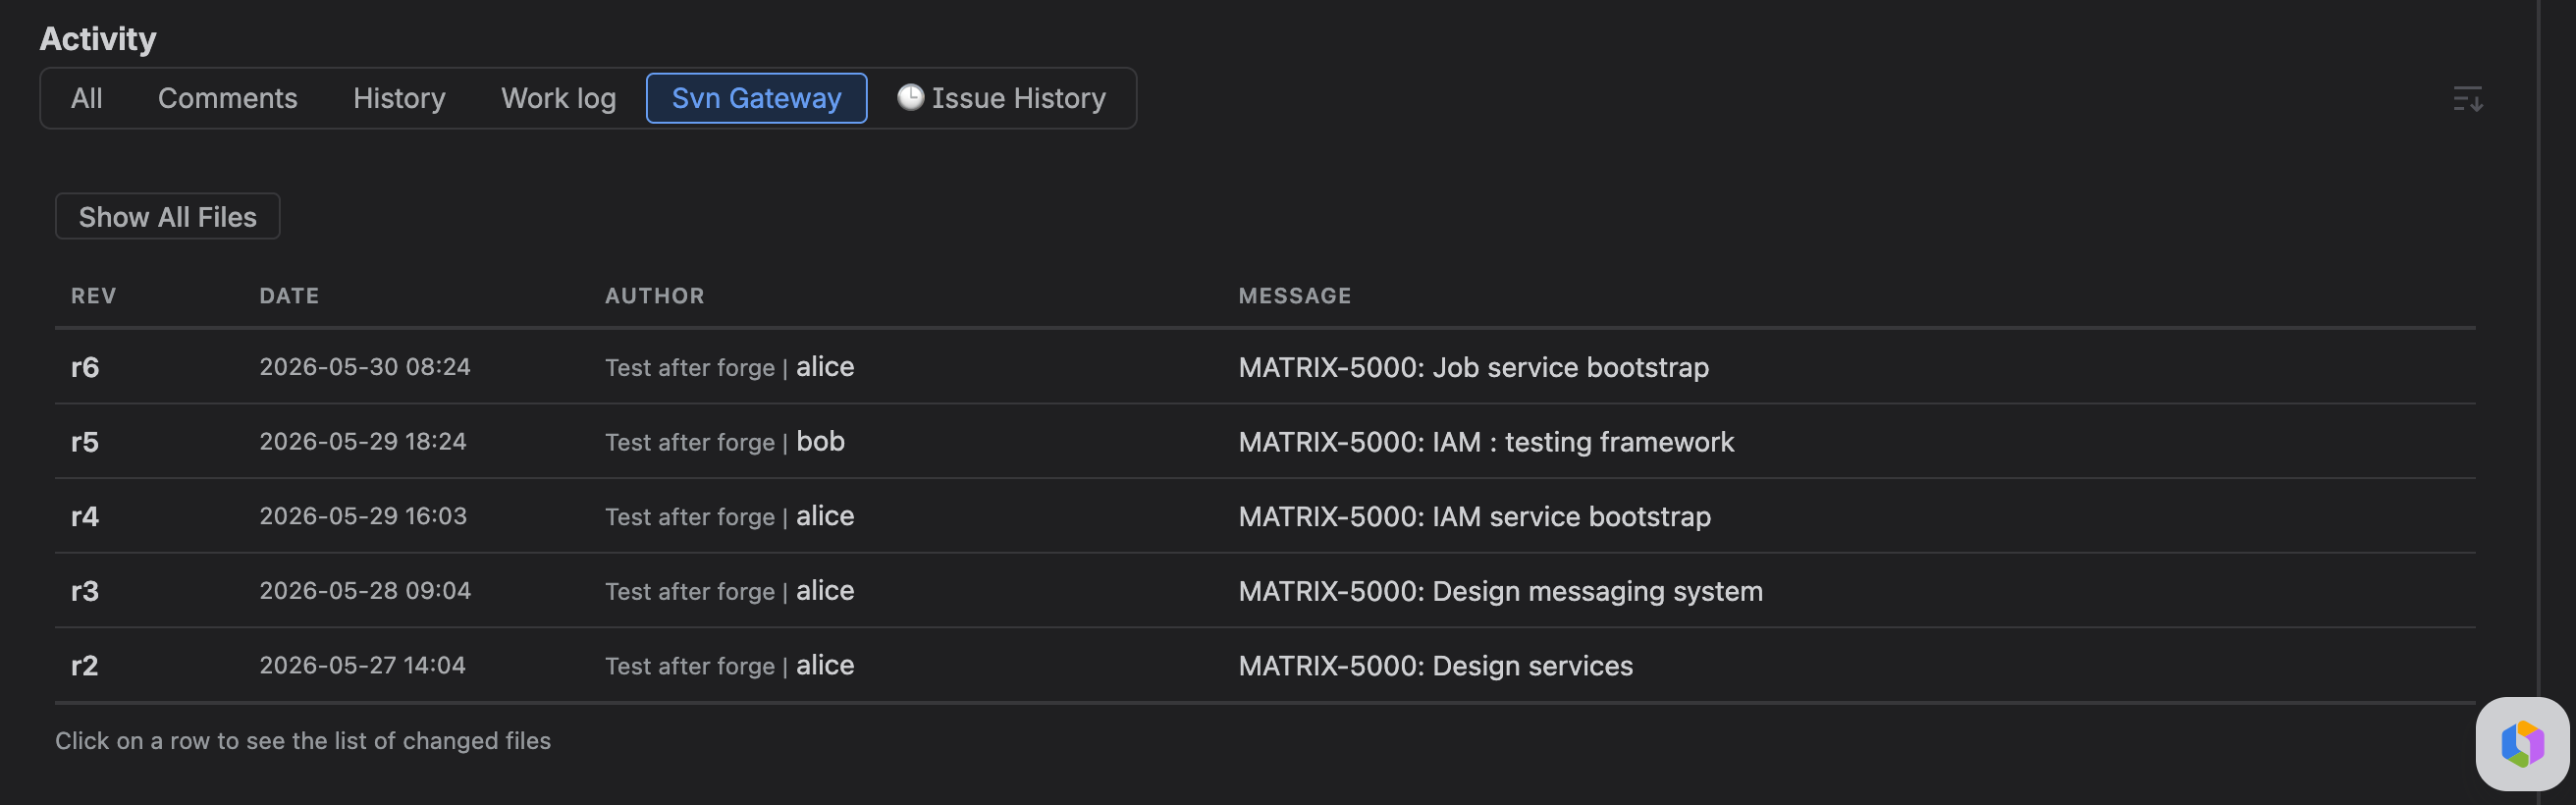Open the History tab
The height and width of the screenshot is (805, 2576).
pyautogui.click(x=399, y=98)
